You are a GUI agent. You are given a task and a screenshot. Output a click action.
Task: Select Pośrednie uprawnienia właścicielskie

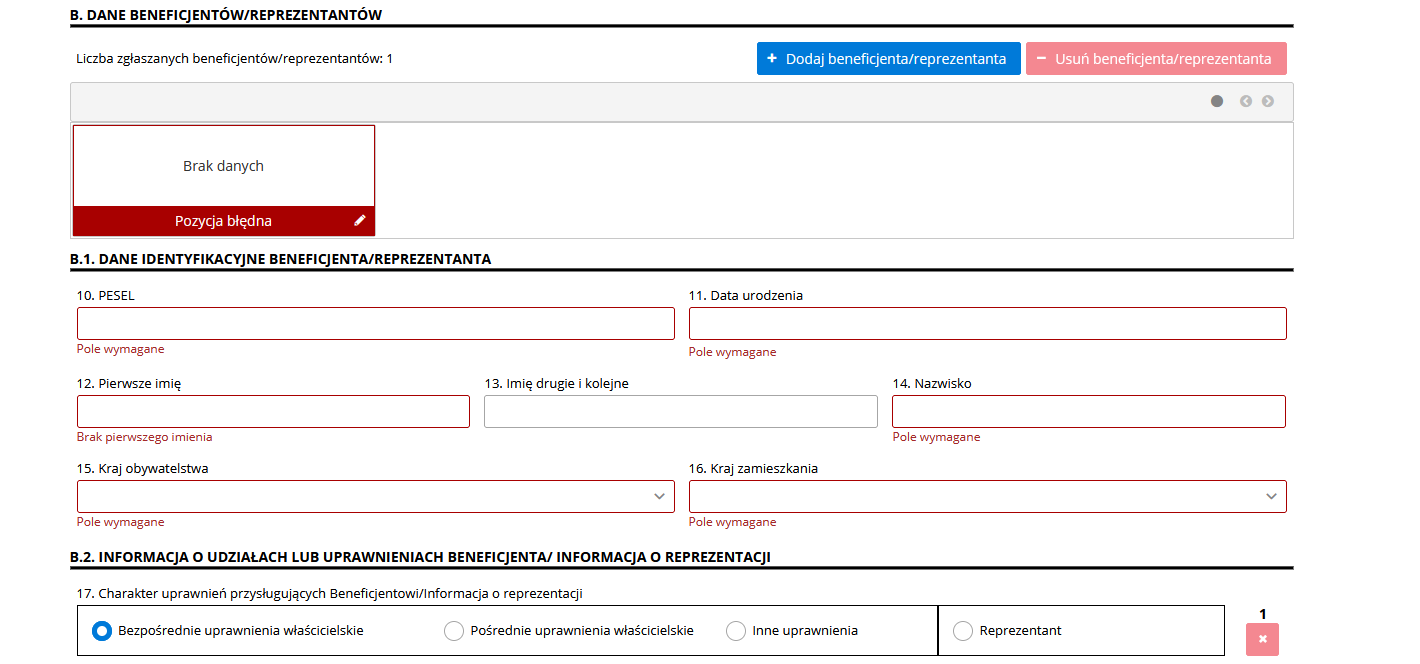point(455,630)
